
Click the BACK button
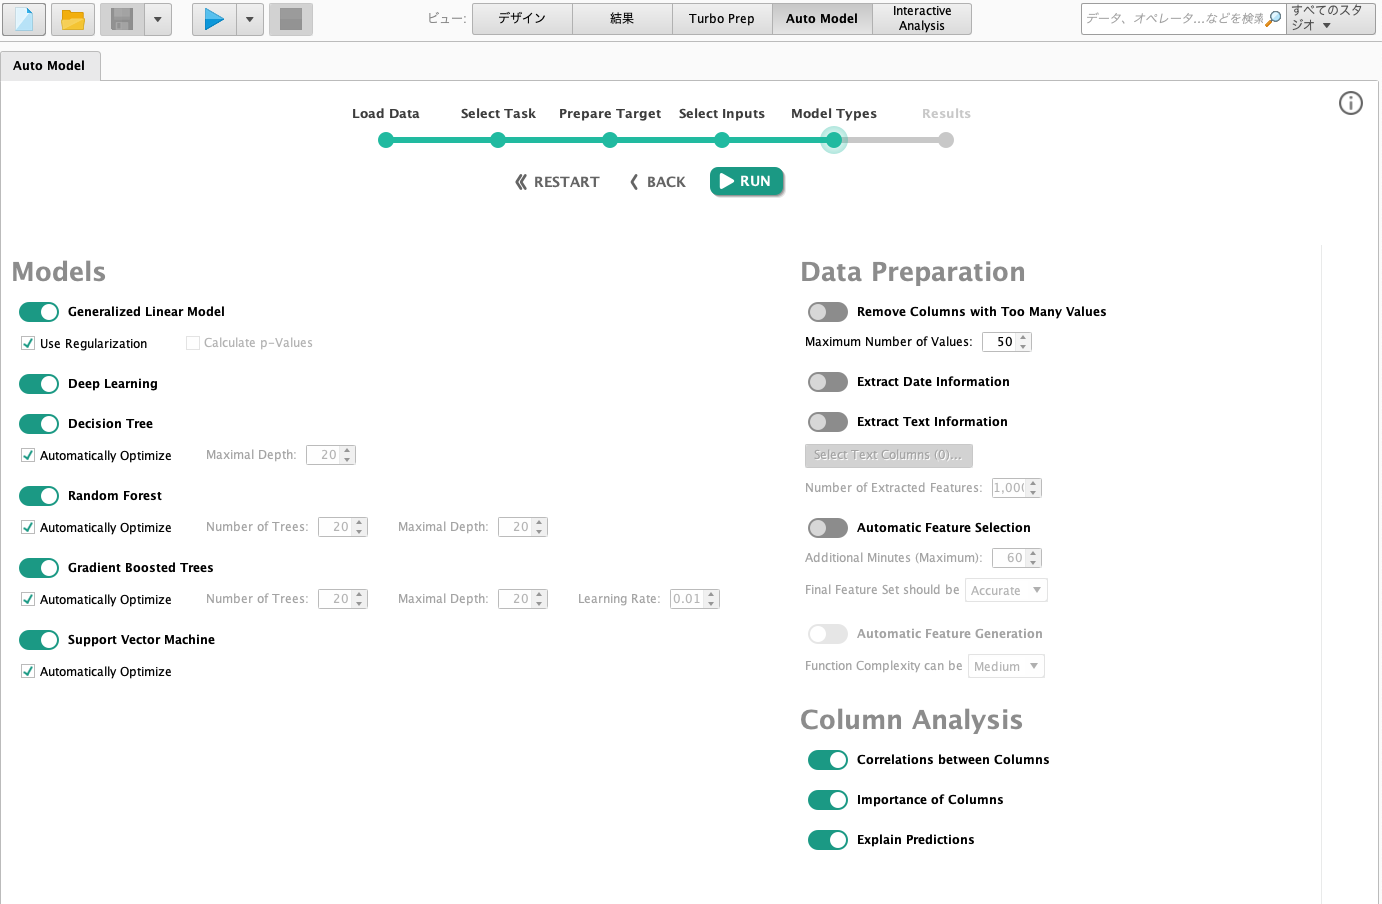[657, 182]
